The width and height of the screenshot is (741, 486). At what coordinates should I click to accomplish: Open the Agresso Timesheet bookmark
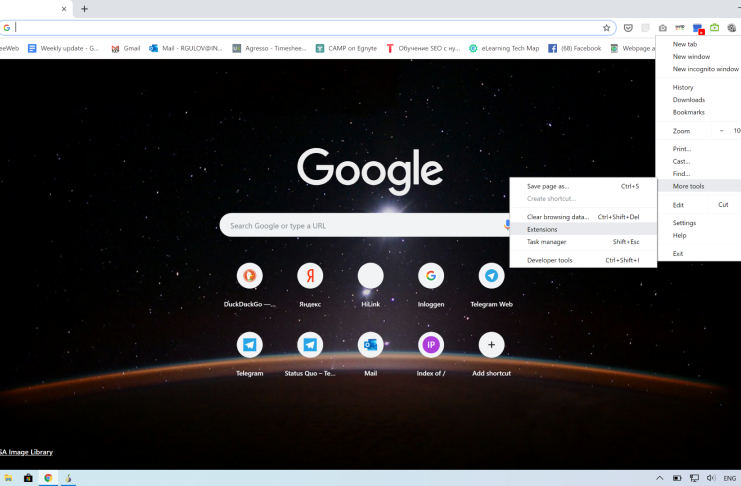coord(269,48)
